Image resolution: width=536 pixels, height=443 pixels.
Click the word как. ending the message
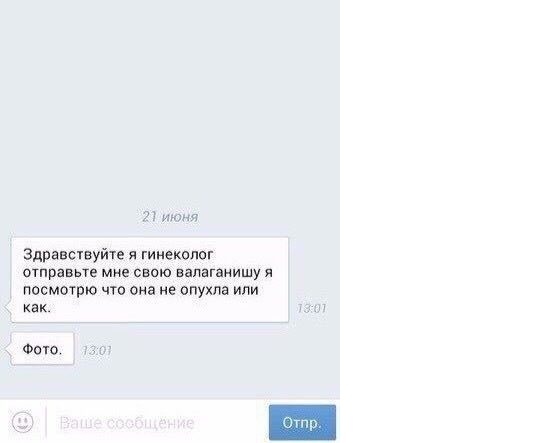37,307
